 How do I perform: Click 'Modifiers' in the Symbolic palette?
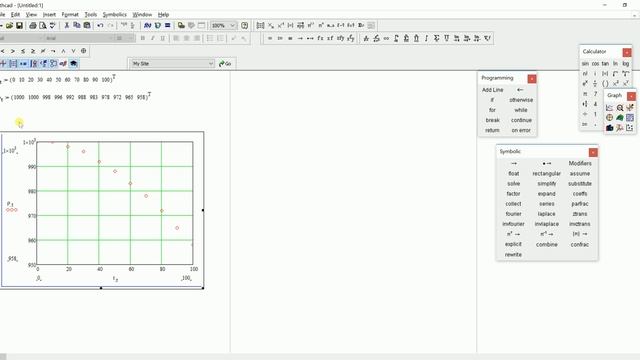(580, 163)
